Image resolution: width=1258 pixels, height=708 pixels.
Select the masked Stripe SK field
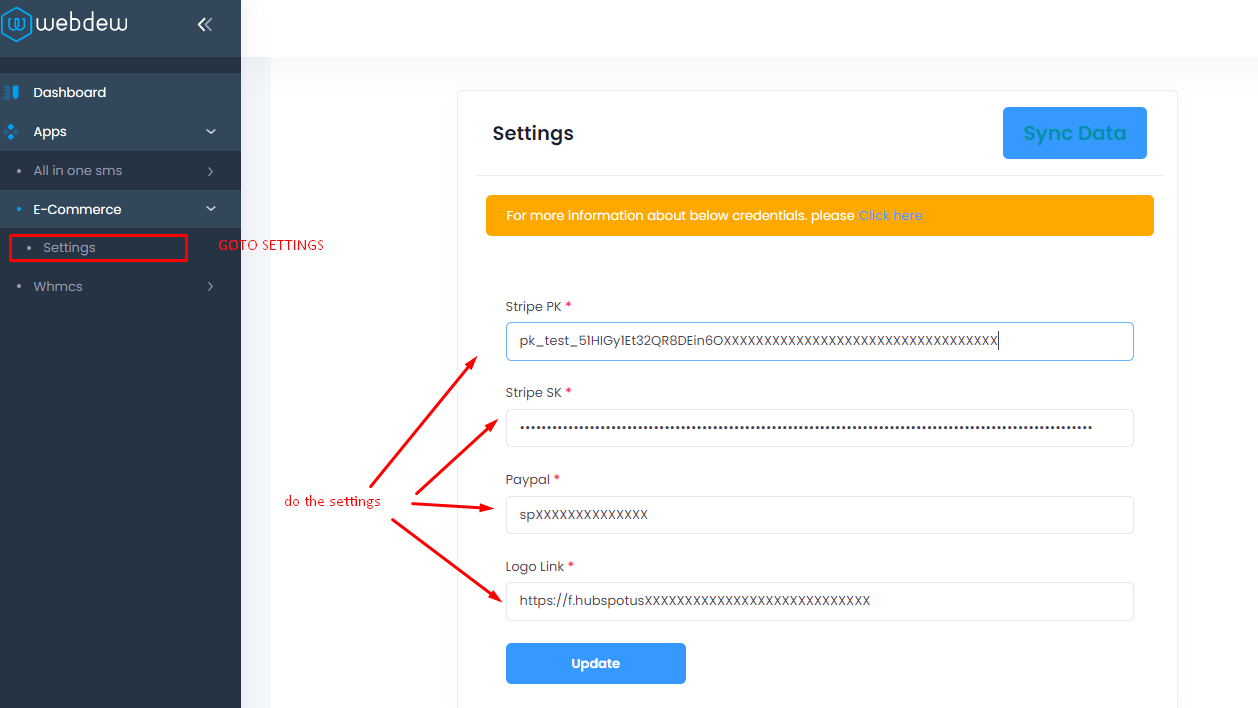click(818, 427)
